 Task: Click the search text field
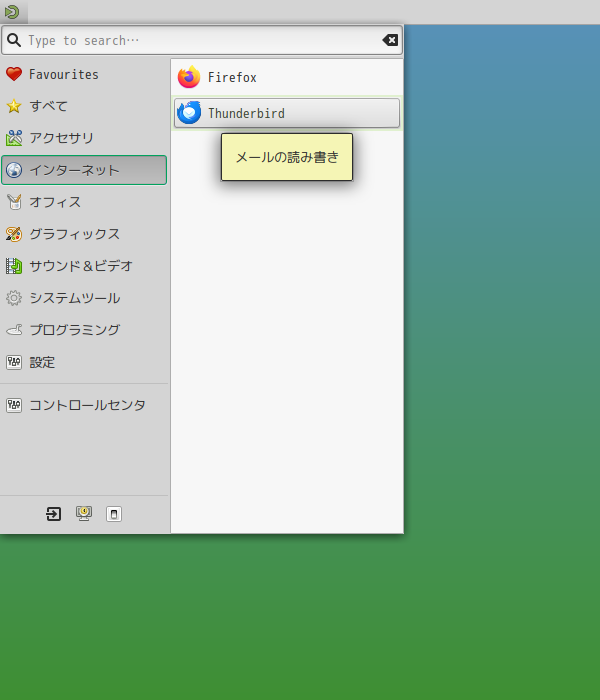202,40
